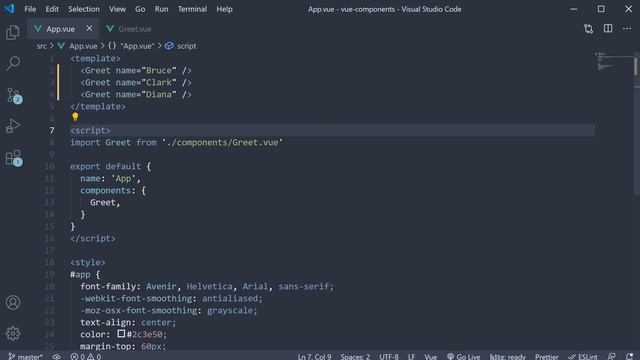Open the Selection menu
The image size is (640, 360).
pos(84,9)
